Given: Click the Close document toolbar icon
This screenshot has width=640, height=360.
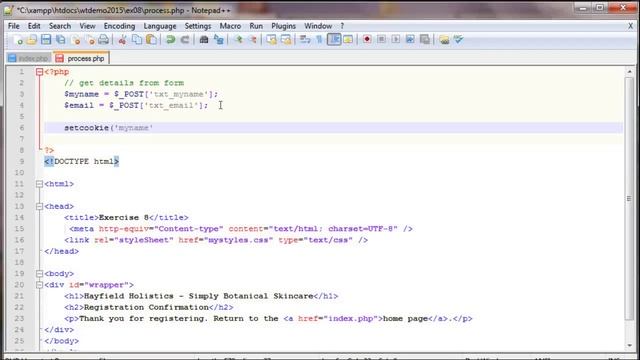Looking at the screenshot, I should point(76,40).
